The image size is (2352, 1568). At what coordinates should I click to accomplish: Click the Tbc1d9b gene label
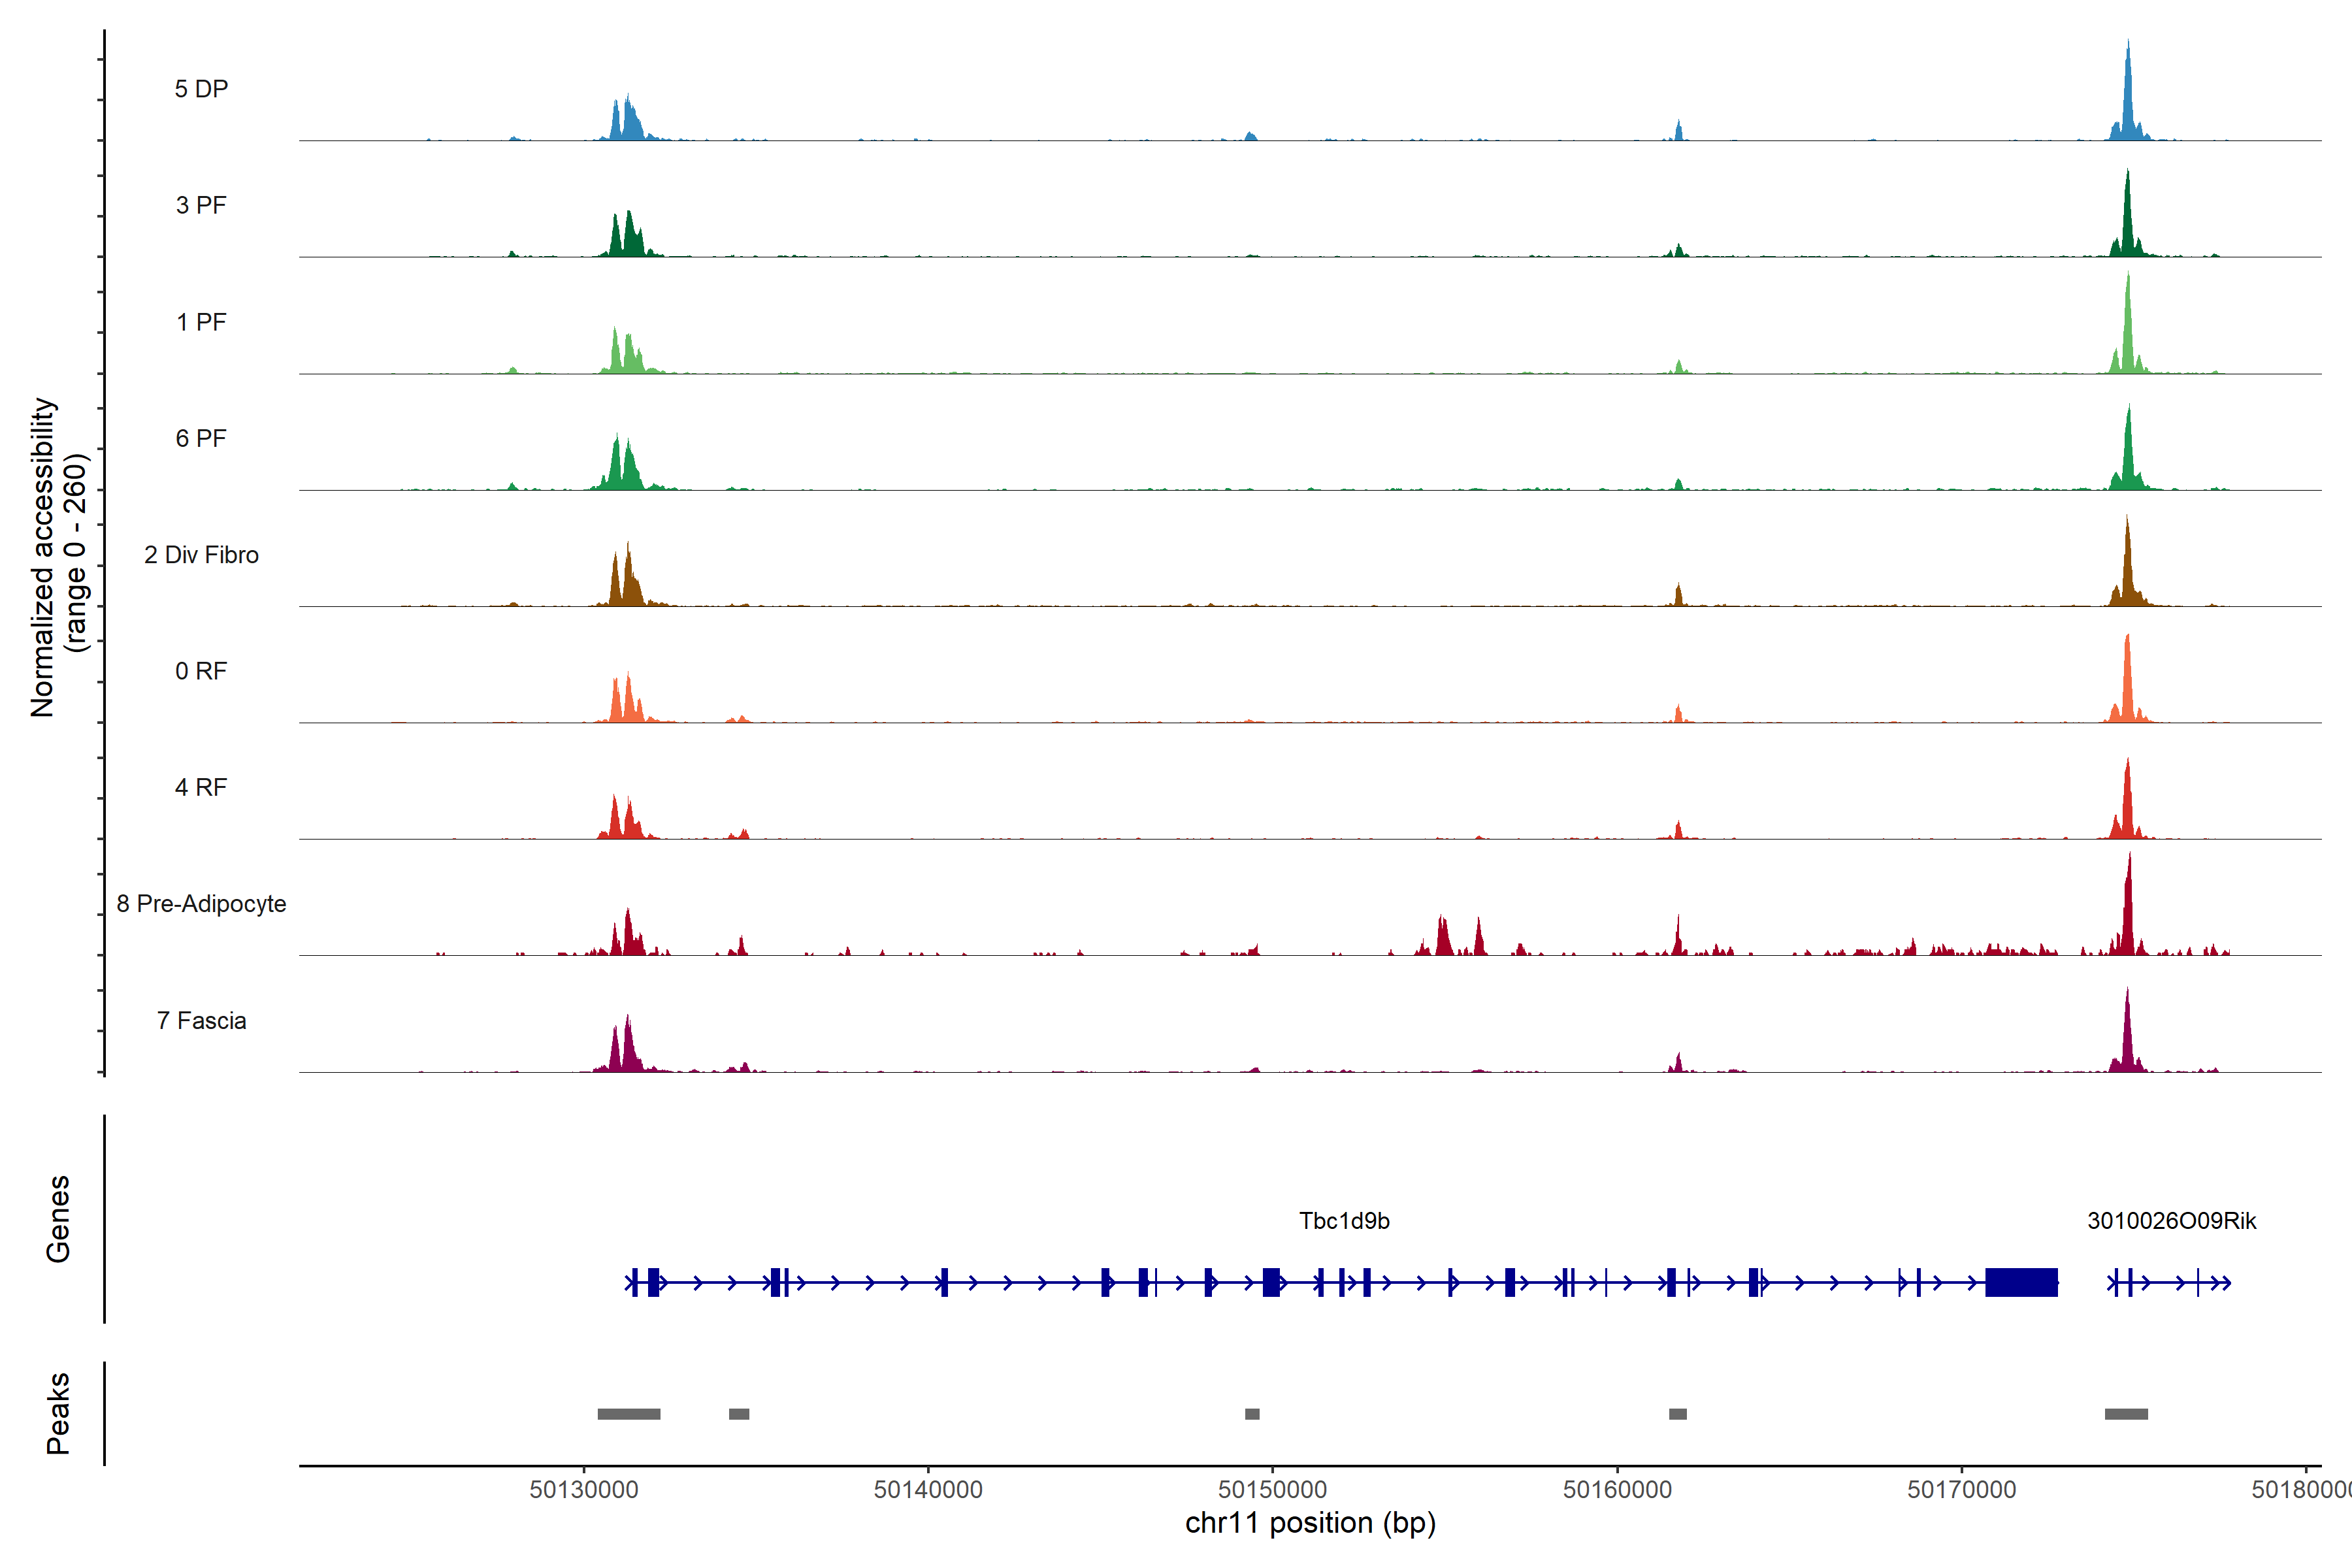click(1344, 1221)
